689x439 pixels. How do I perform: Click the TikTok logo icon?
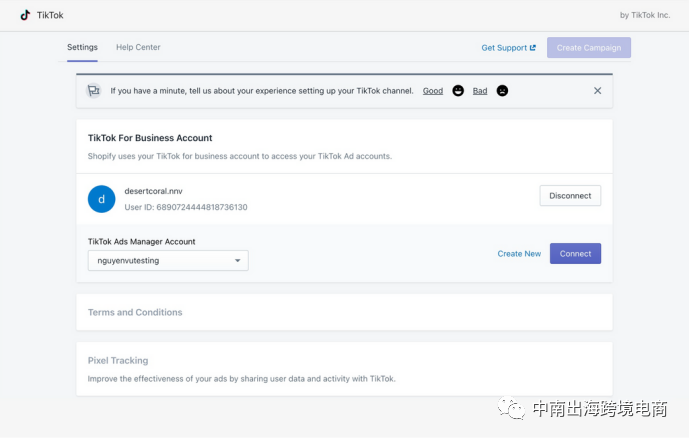(25, 15)
